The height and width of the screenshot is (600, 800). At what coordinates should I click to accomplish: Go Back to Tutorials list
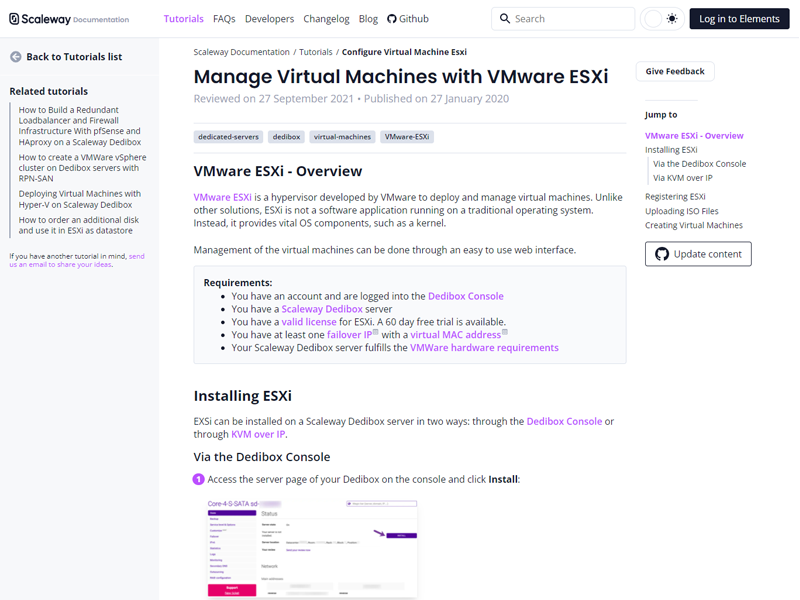point(66,57)
